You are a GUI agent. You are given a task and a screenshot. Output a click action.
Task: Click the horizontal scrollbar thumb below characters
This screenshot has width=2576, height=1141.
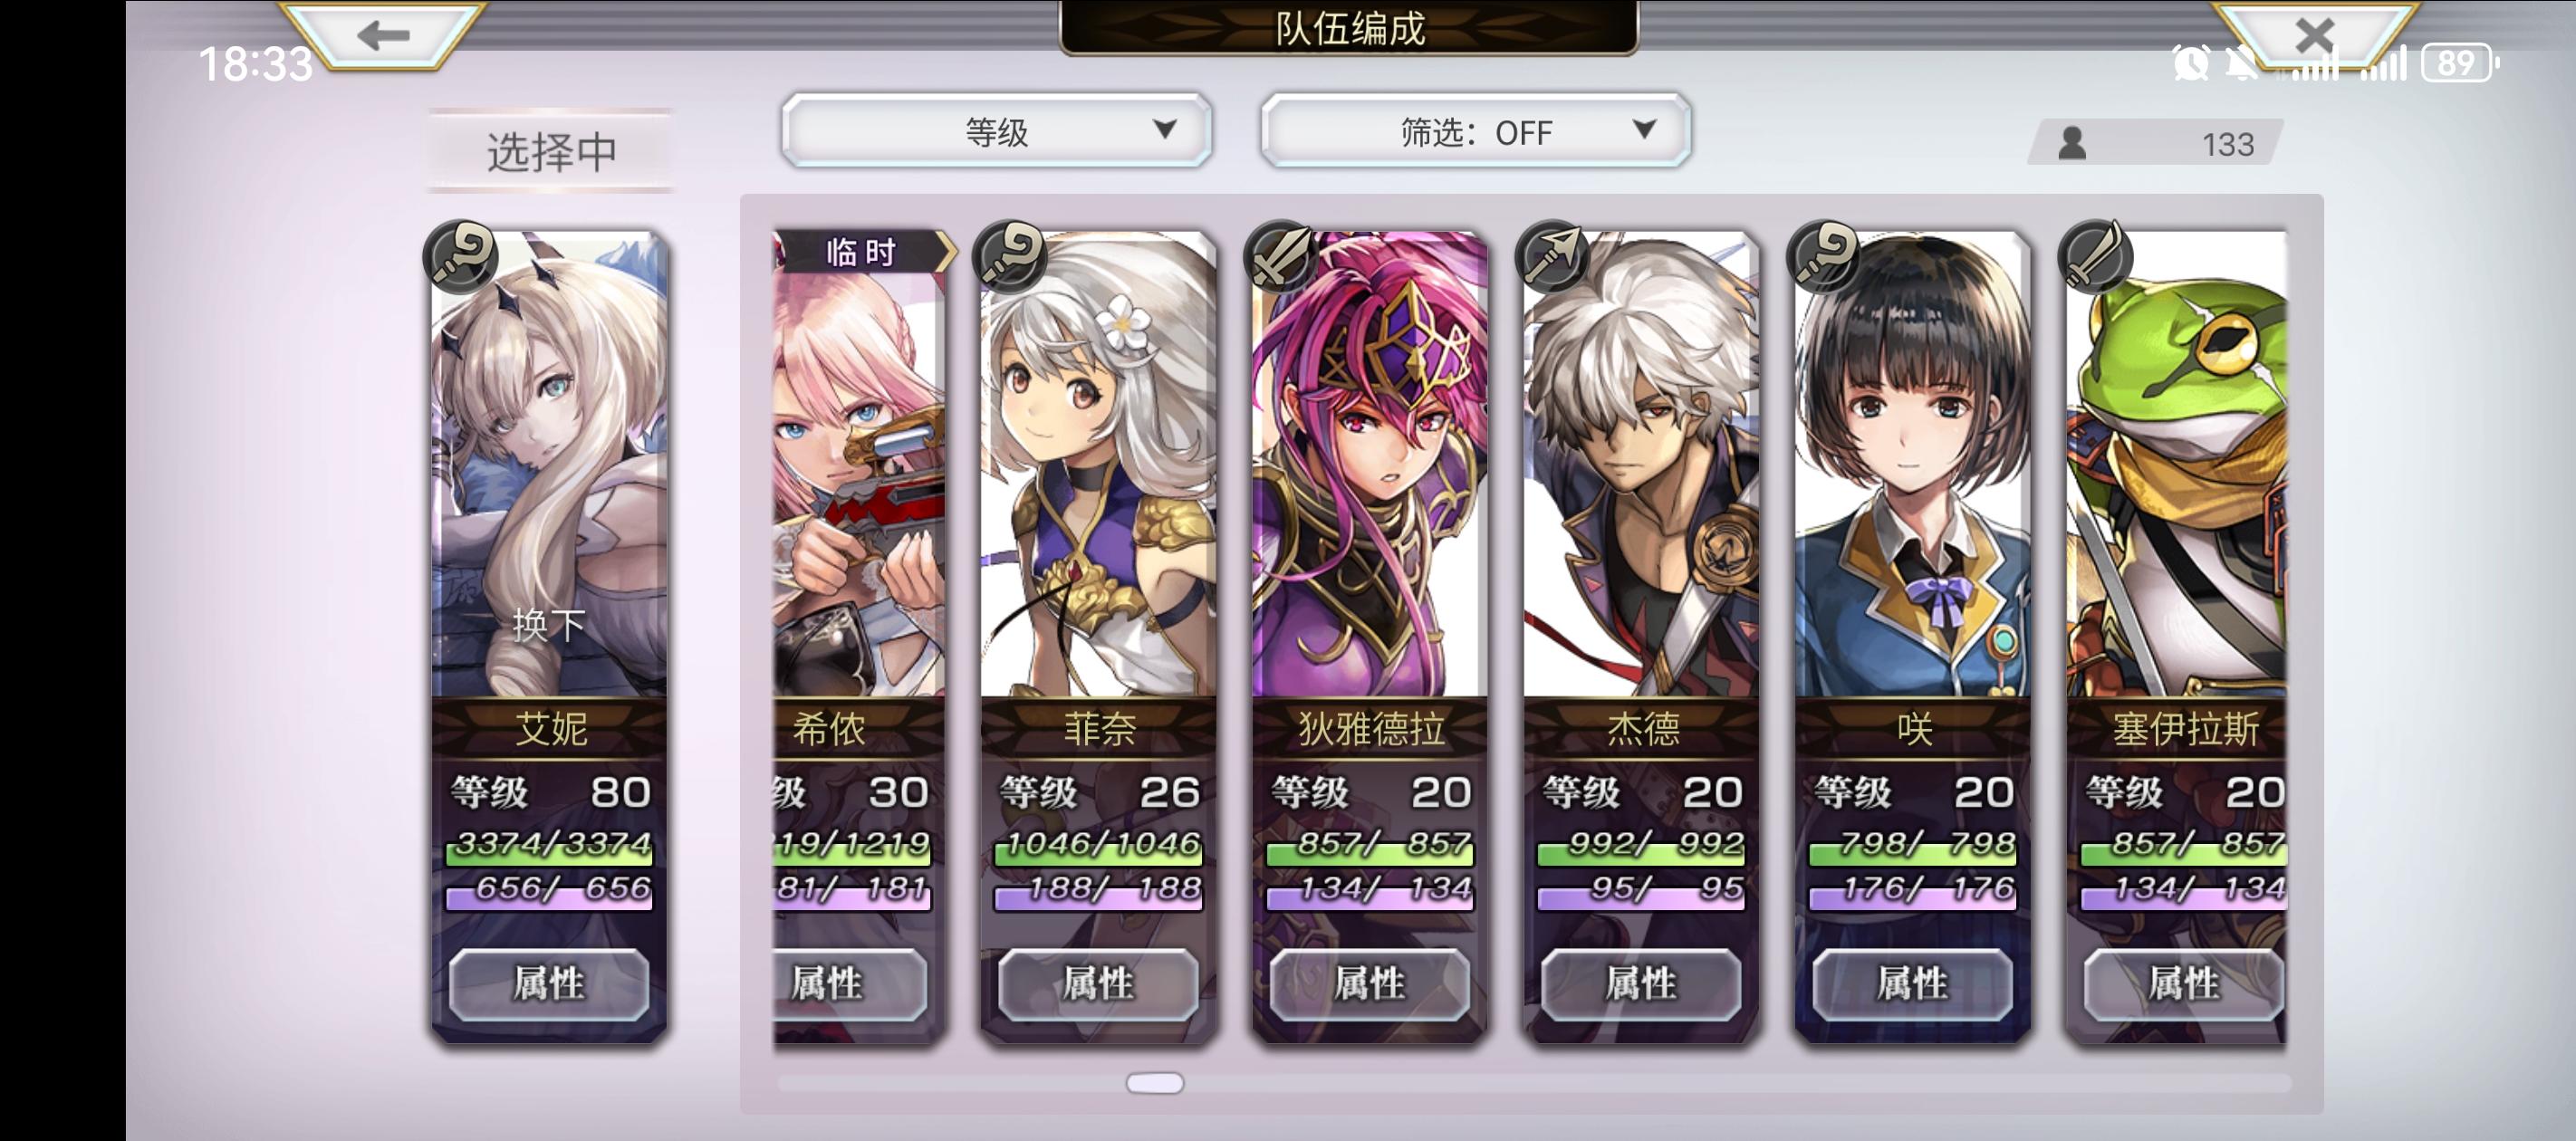tap(1155, 1083)
